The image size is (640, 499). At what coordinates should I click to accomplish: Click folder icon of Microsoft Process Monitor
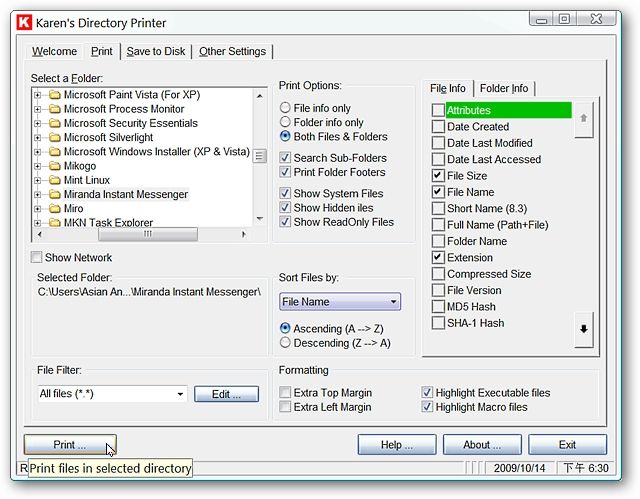click(55, 109)
